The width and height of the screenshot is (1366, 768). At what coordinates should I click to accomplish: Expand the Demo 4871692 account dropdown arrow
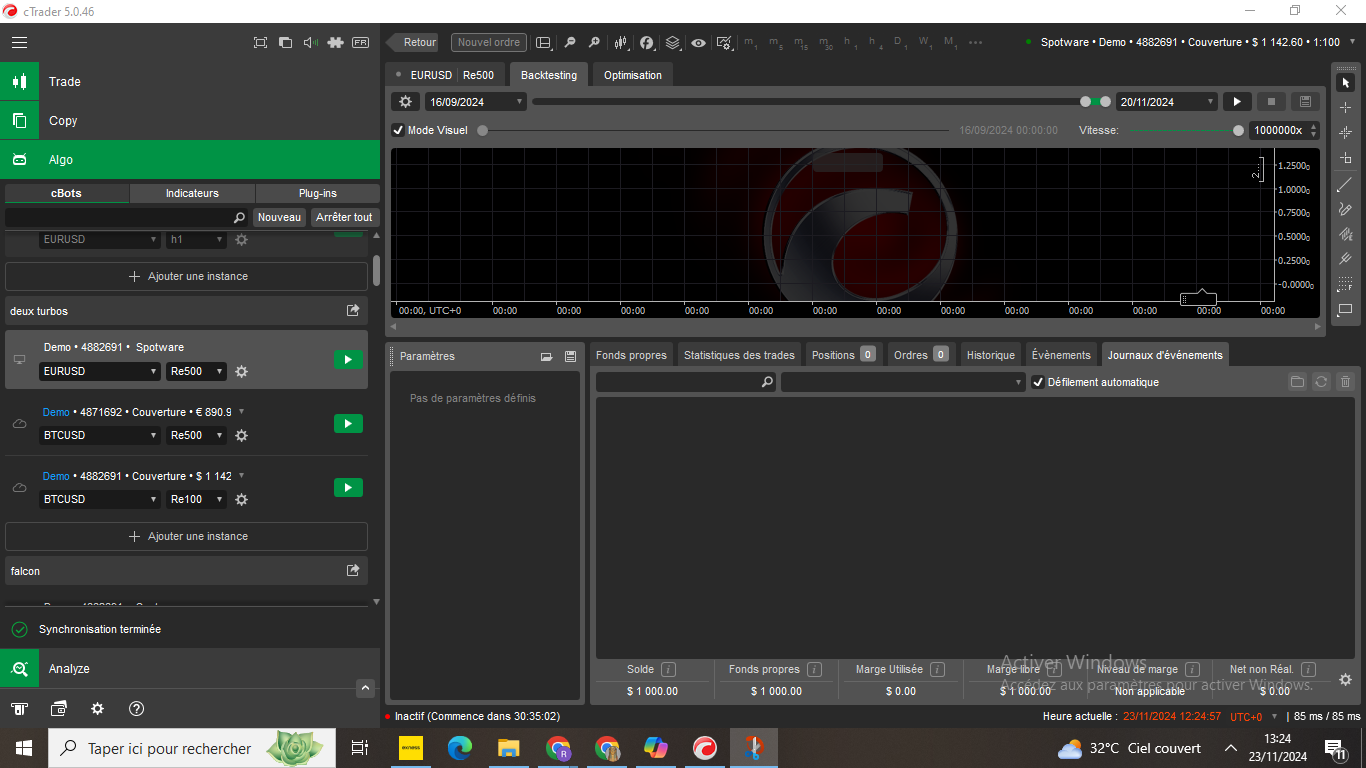[x=242, y=411]
